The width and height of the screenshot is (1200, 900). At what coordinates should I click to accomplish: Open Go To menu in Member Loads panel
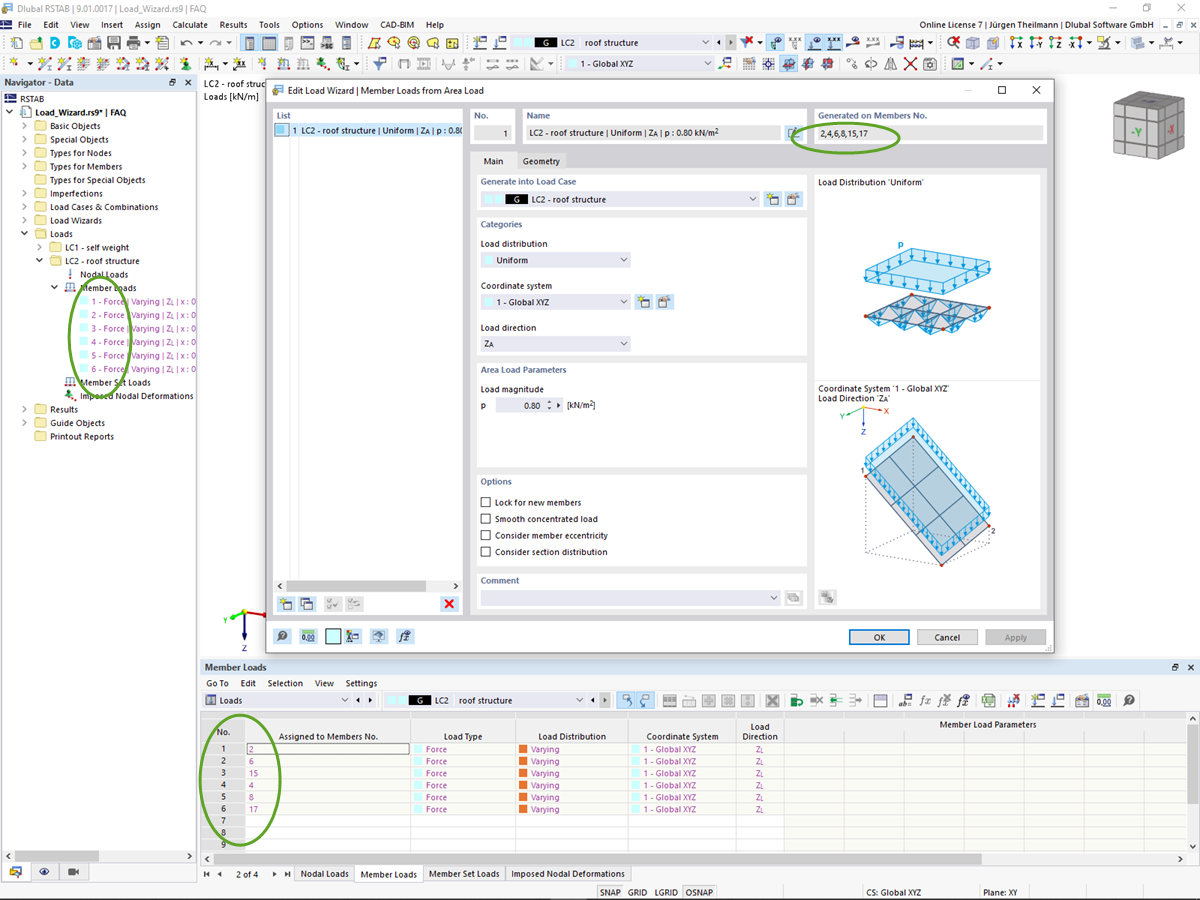pyautogui.click(x=217, y=684)
